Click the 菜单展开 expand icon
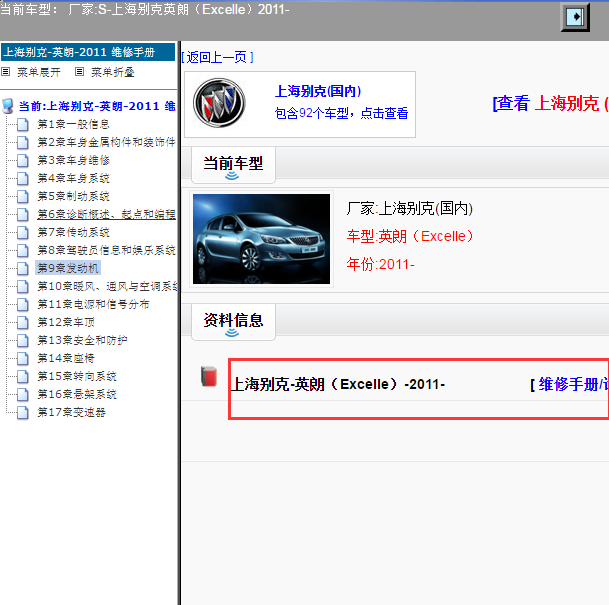This screenshot has width=609, height=605. [5, 71]
